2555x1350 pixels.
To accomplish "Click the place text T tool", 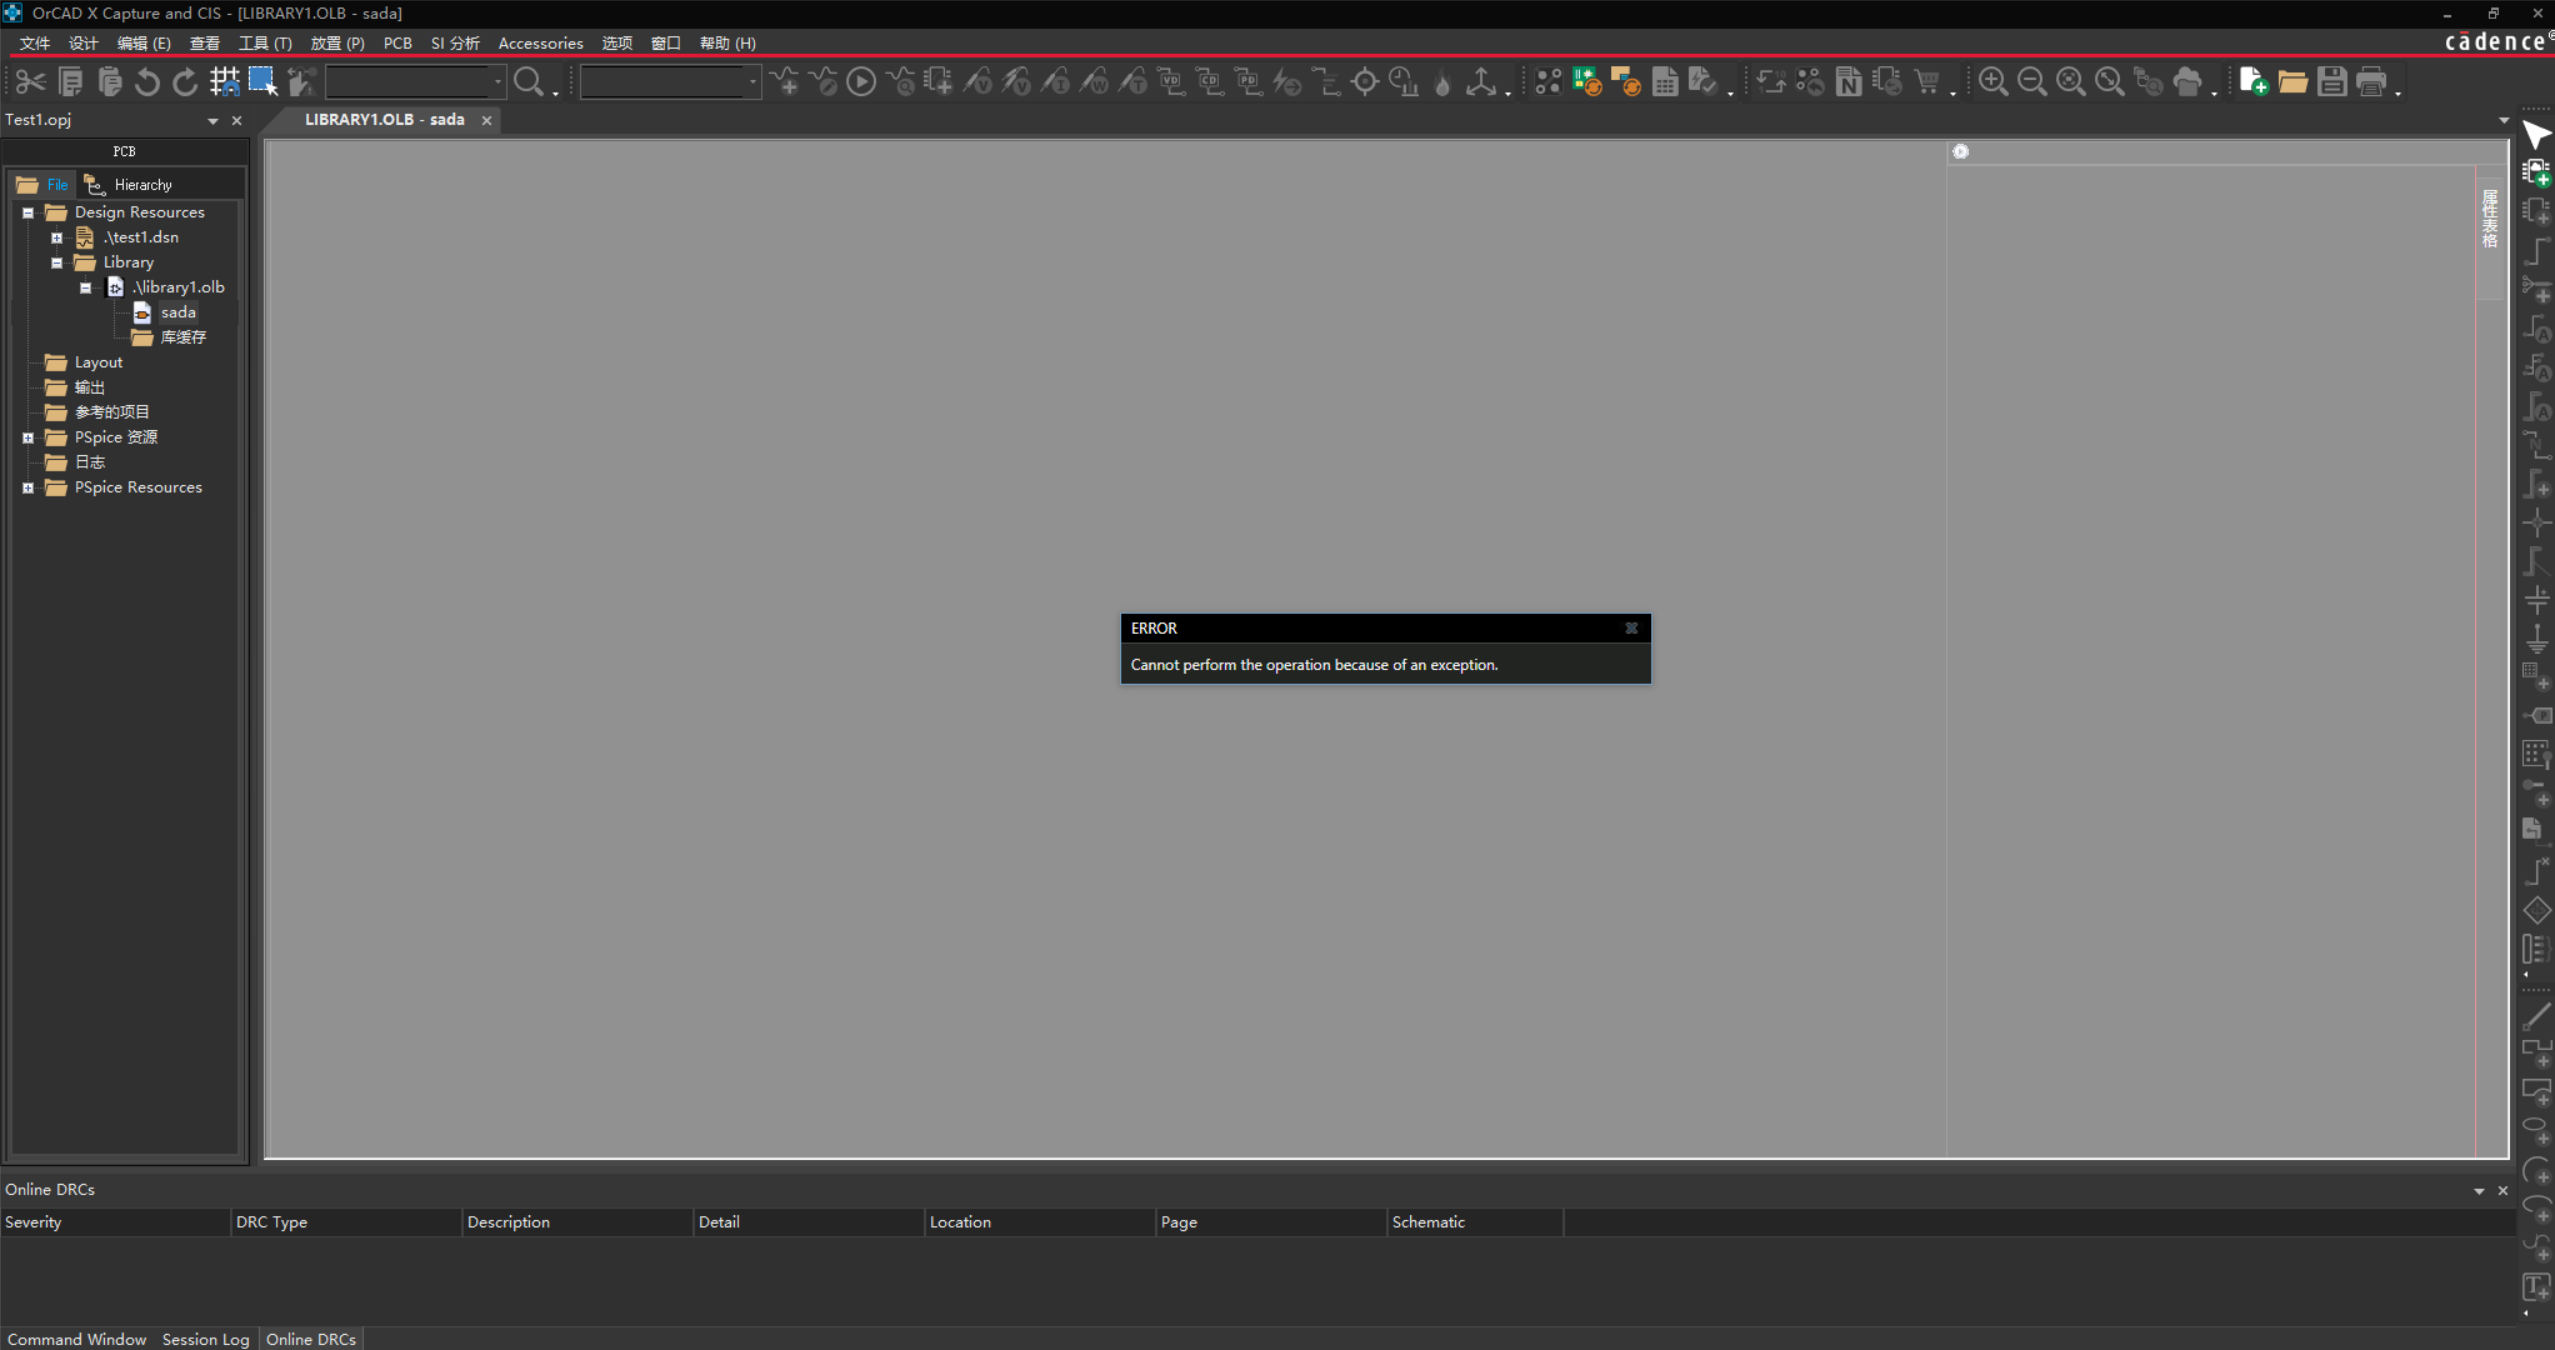I will 2536,1286.
